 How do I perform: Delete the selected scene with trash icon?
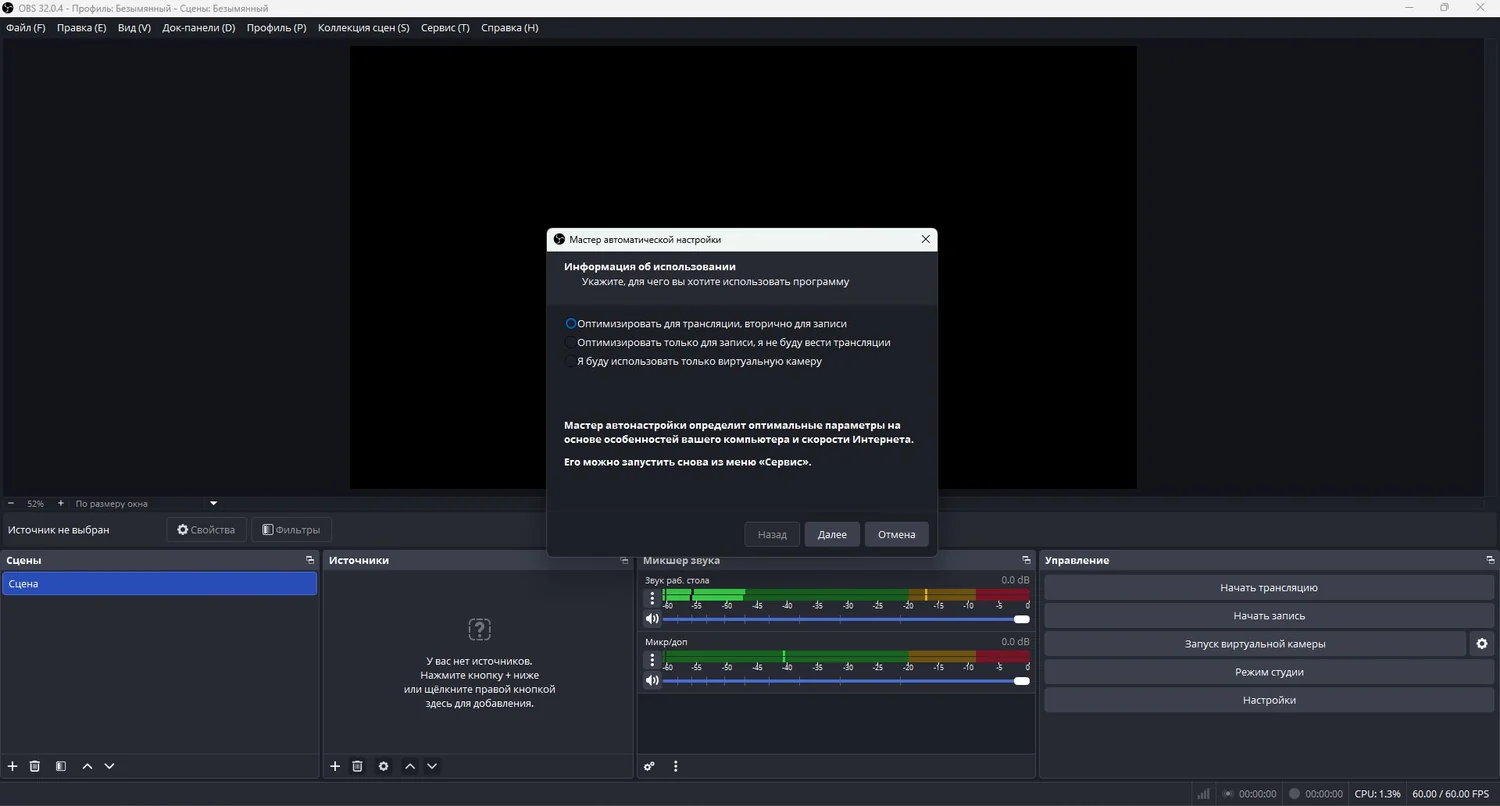(35, 766)
